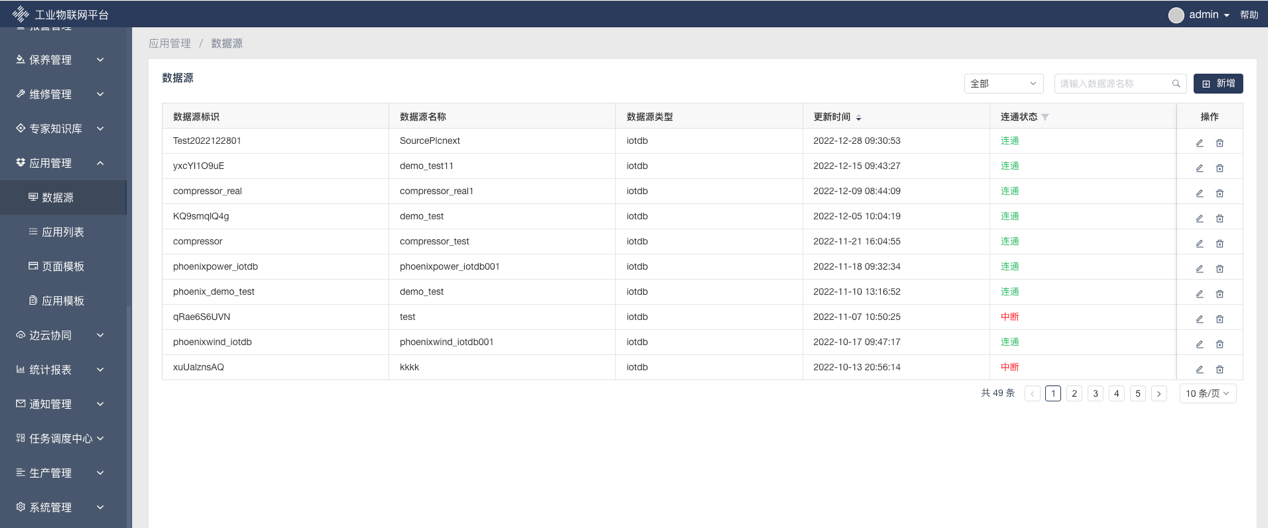Open the 全部 filter dropdown

click(x=1003, y=84)
